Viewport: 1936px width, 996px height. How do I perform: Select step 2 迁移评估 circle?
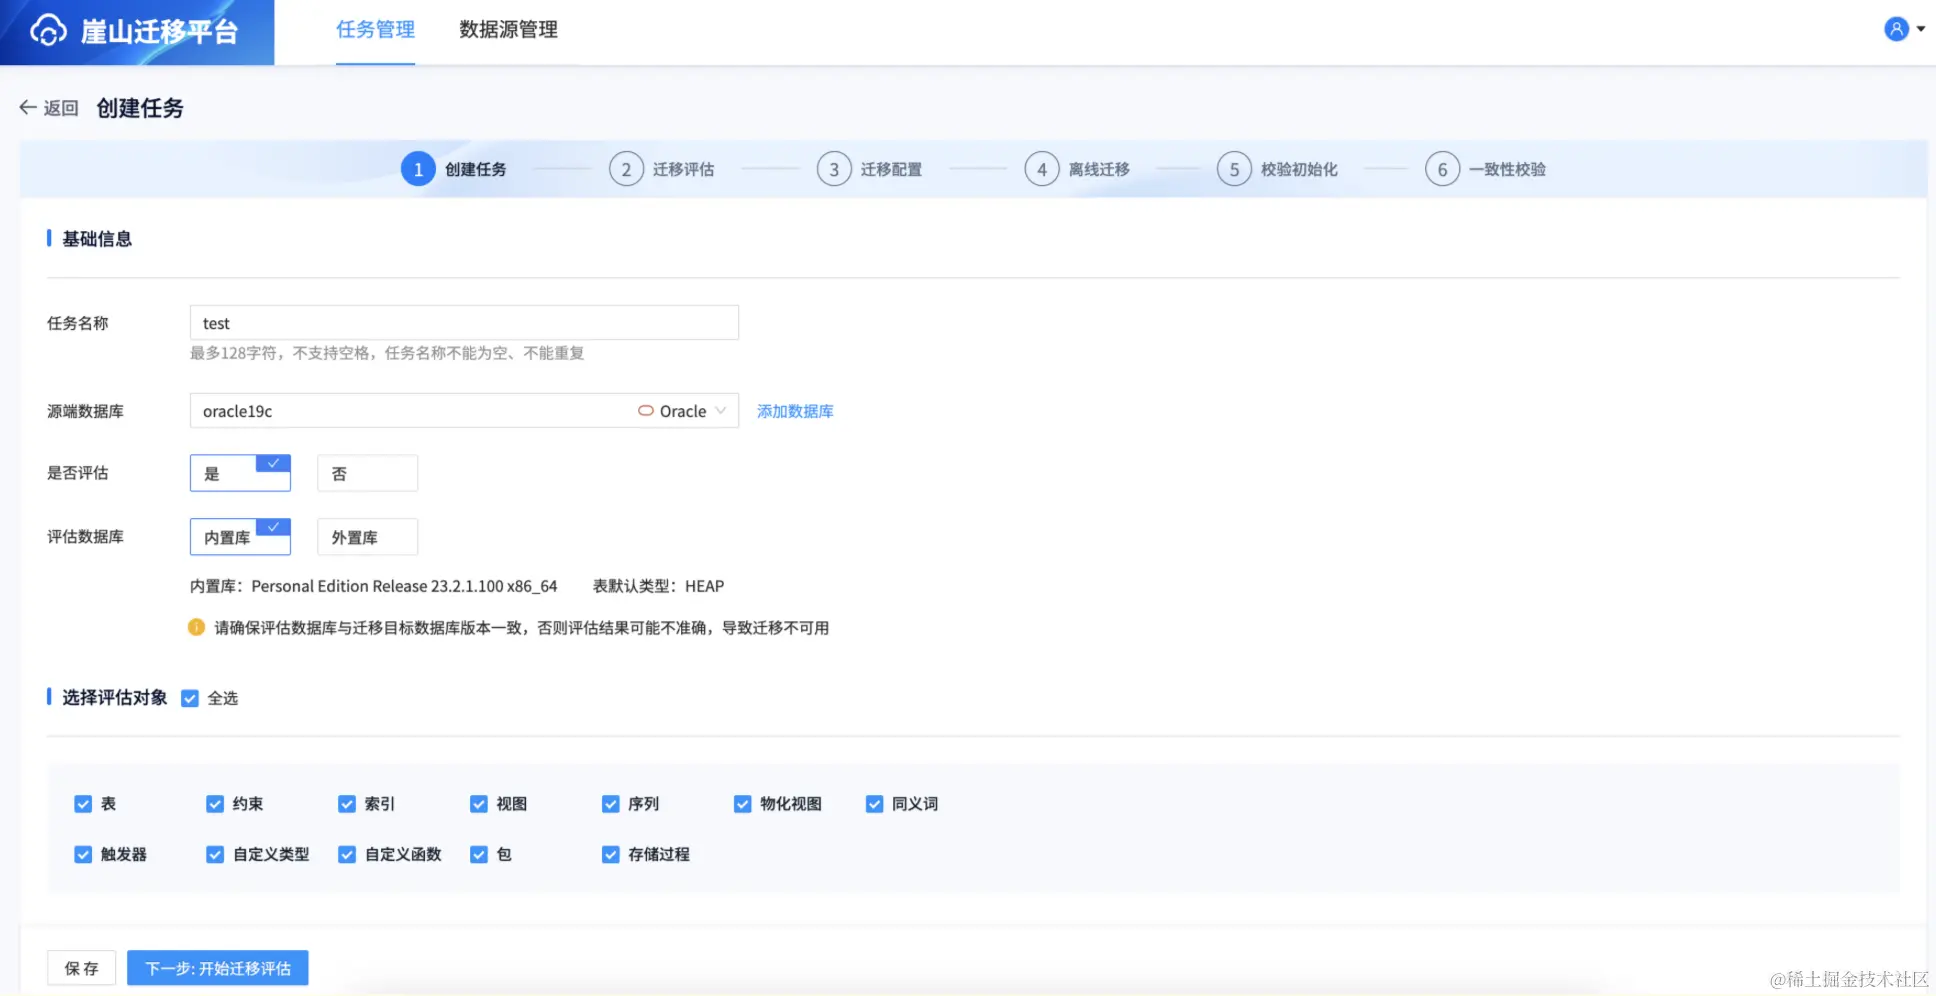click(x=626, y=169)
